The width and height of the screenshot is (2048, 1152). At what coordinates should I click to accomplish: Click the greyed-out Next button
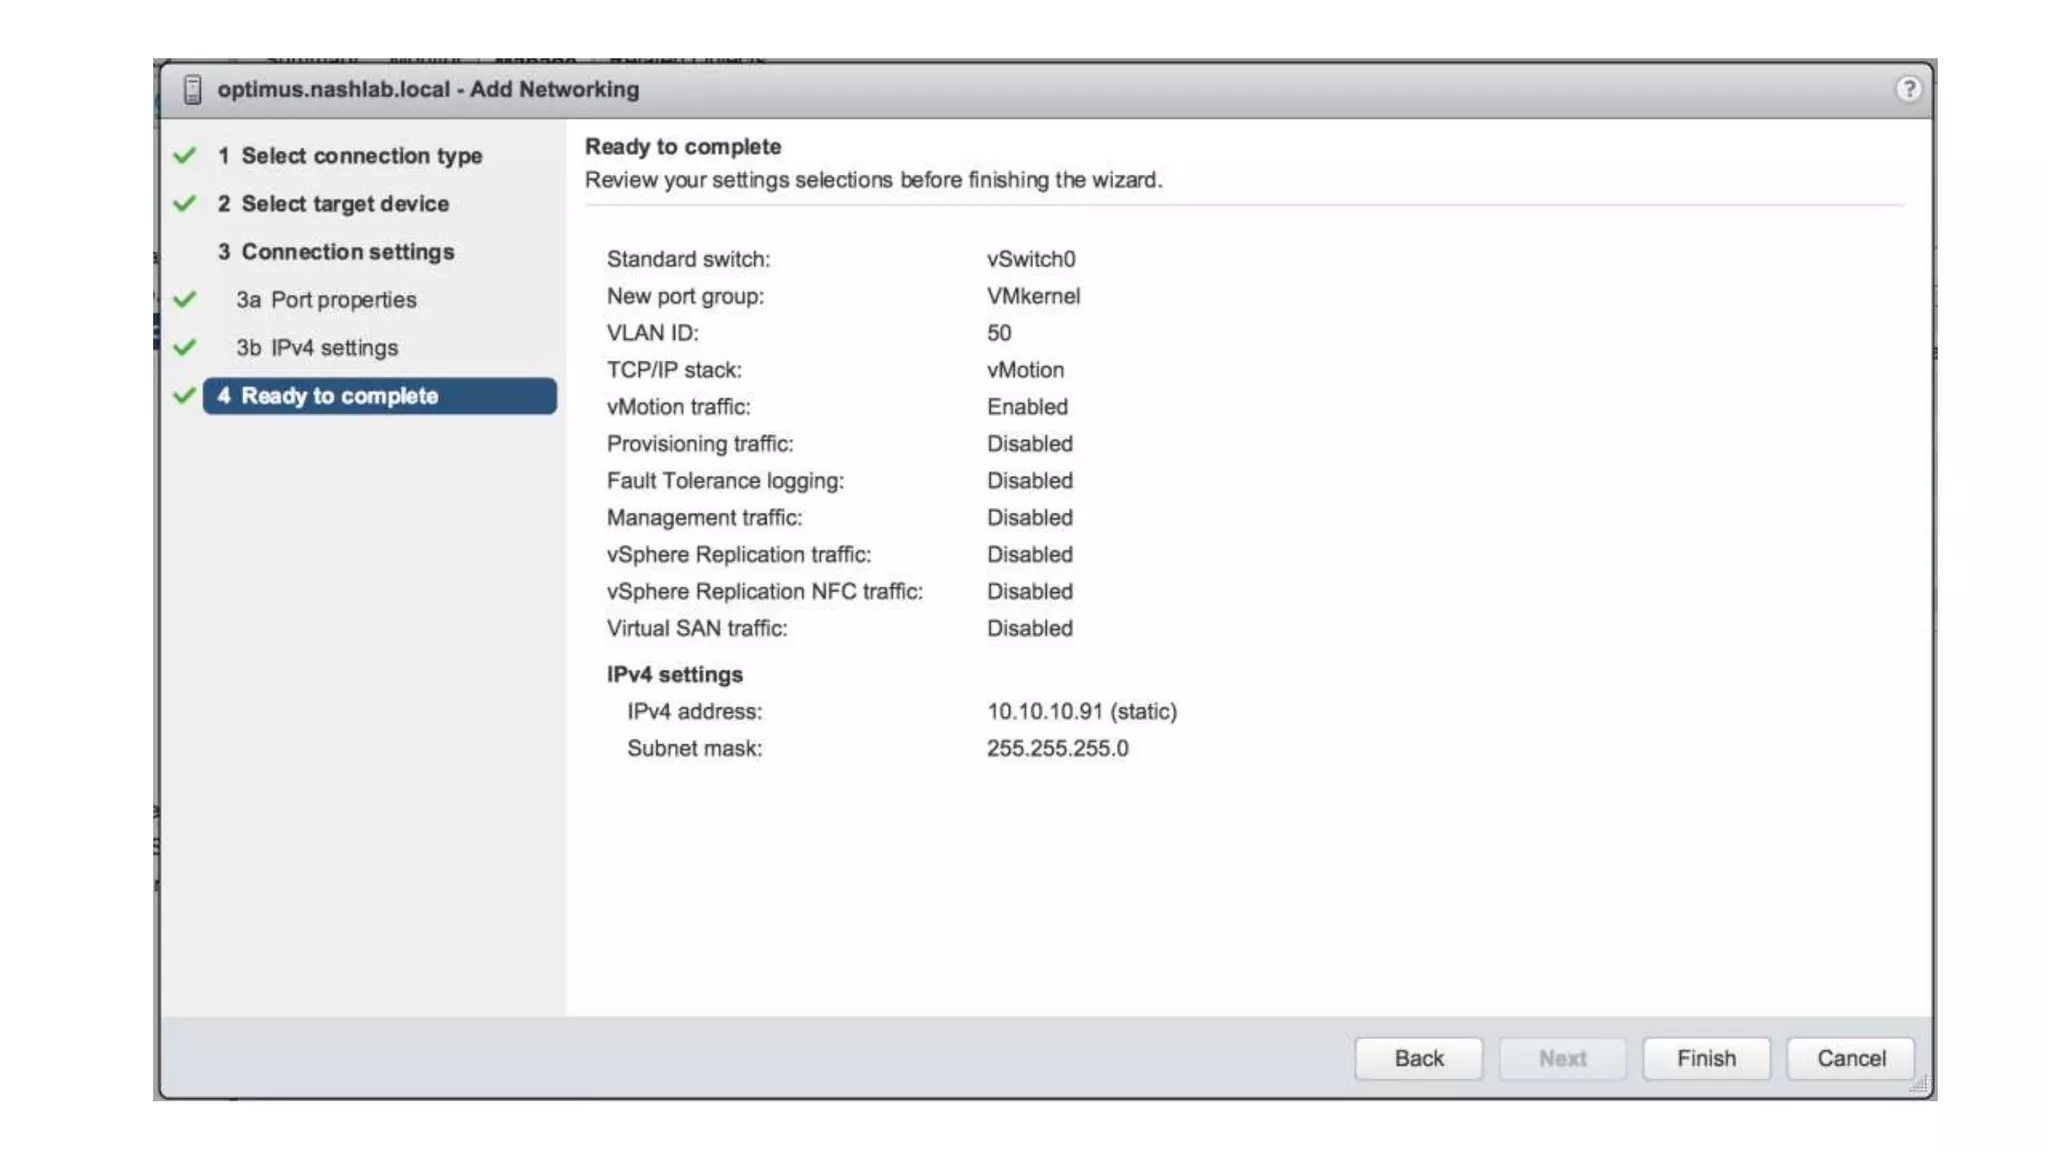pyautogui.click(x=1562, y=1058)
